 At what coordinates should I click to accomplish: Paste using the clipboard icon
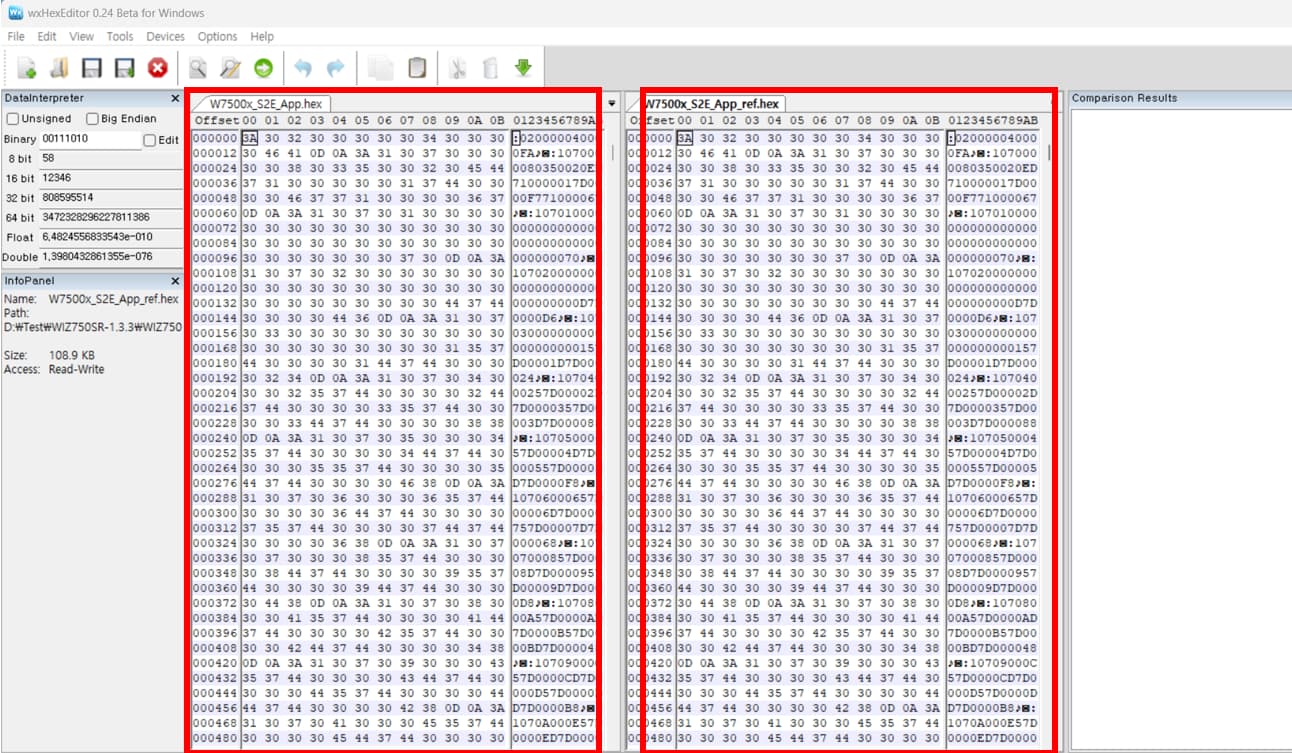point(417,68)
